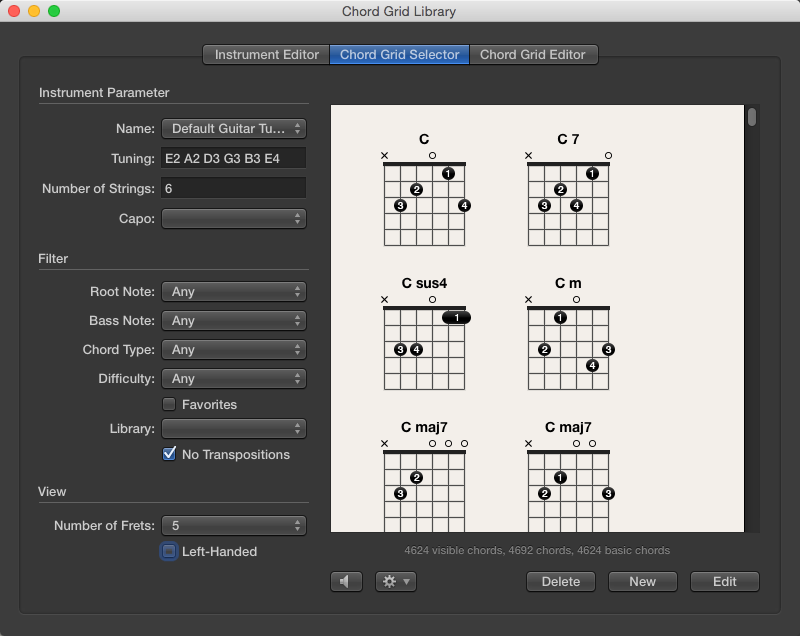Select the Chord Grid Selector tab
The image size is (800, 636).
tap(398, 55)
